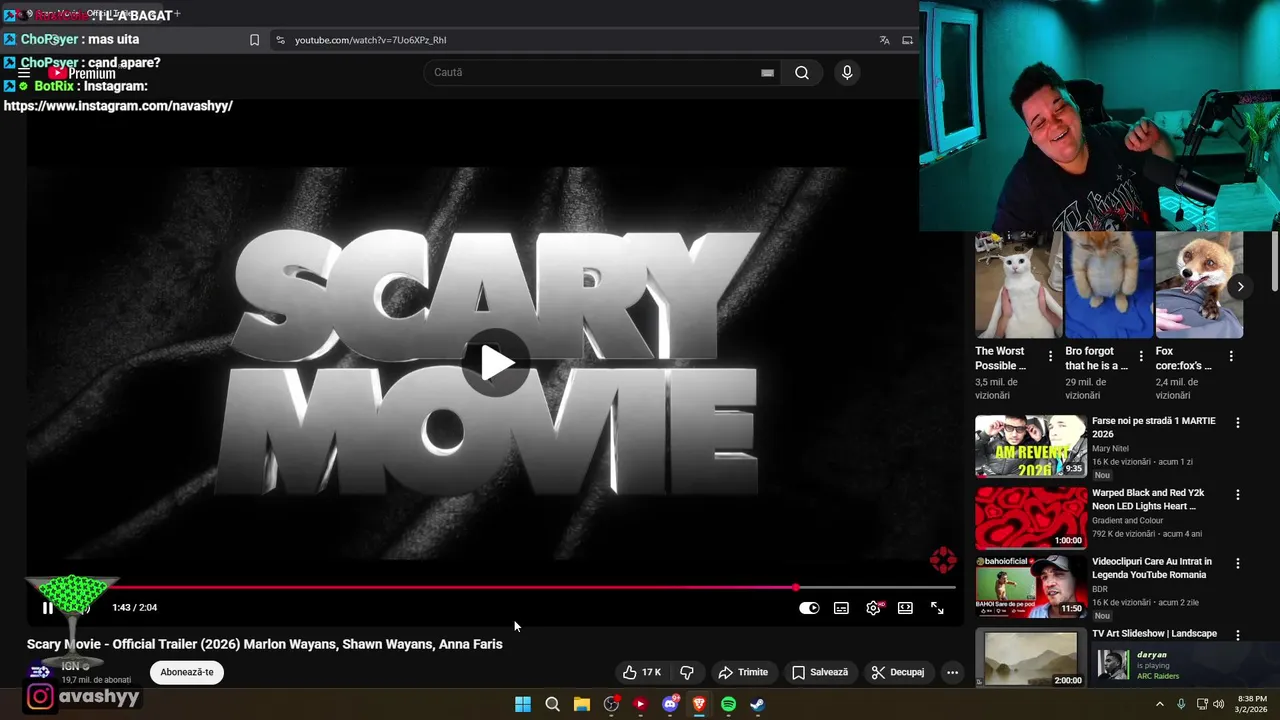Open the network icon in system tray

click(1202, 704)
